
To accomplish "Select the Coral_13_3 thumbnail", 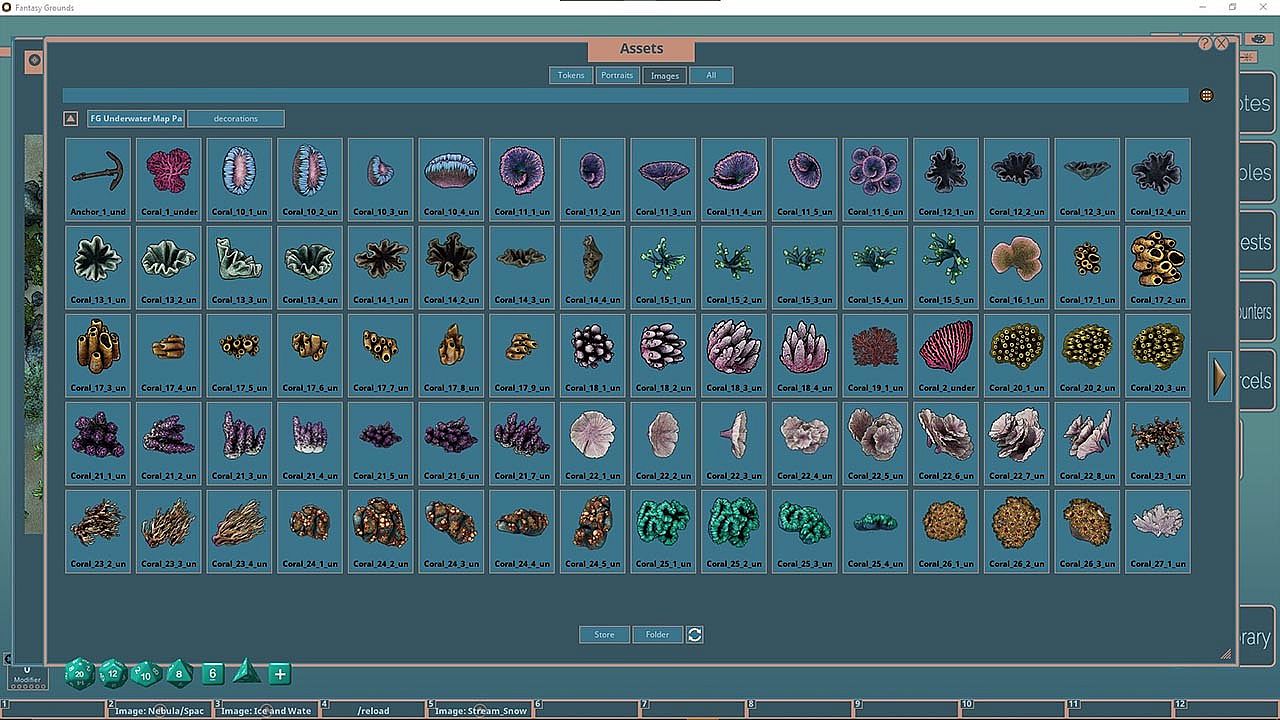I will [x=239, y=267].
